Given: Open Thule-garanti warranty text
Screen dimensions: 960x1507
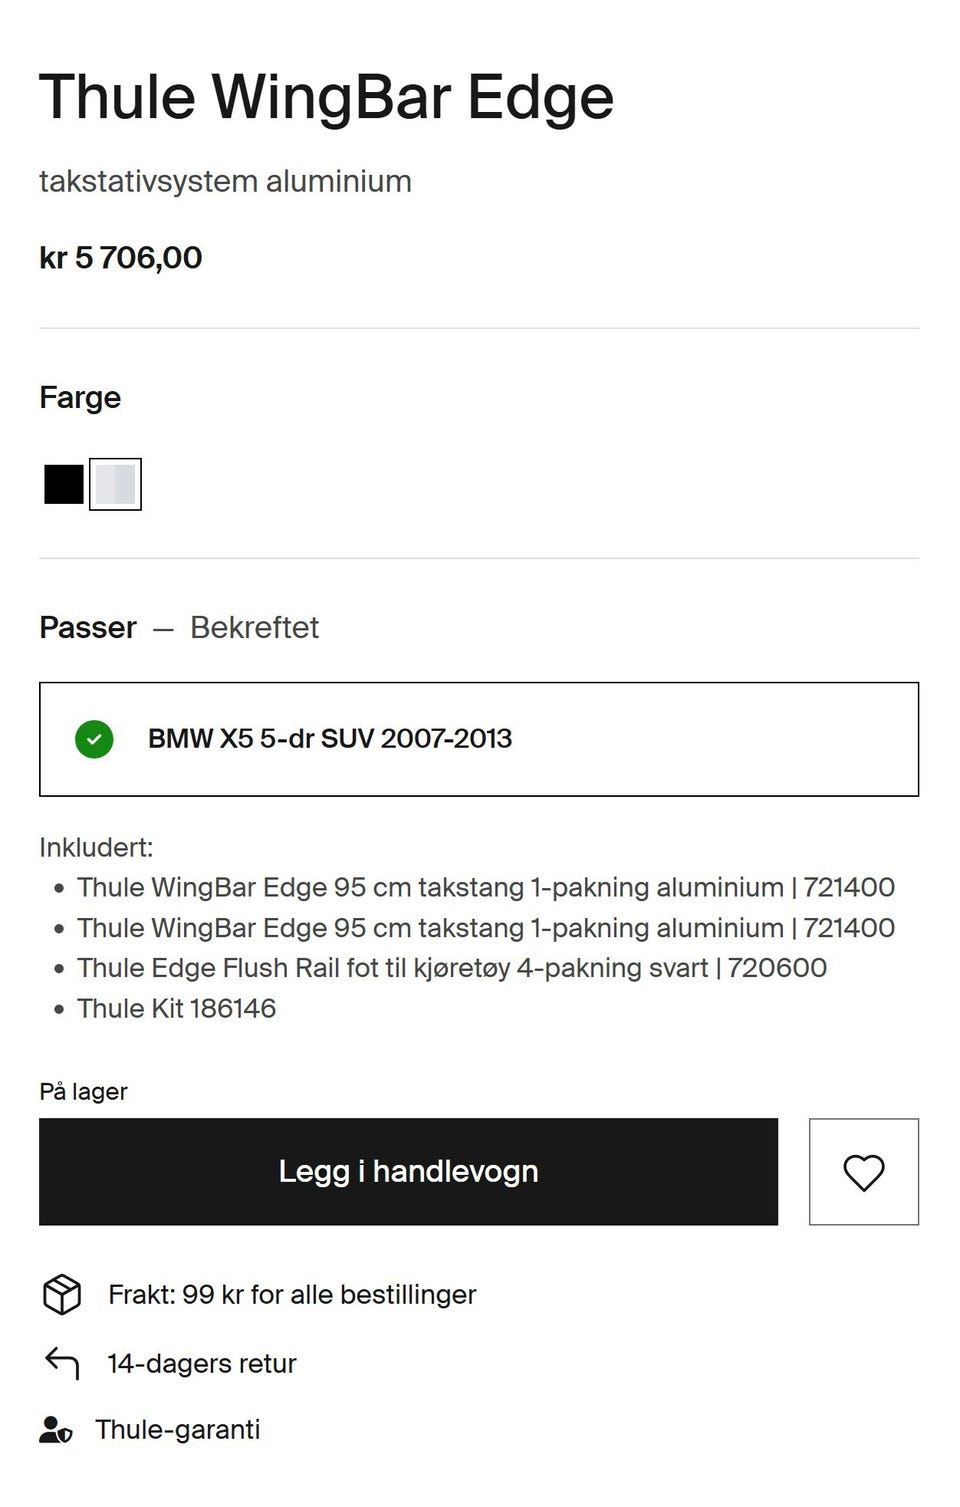Looking at the screenshot, I should coord(178,1430).
